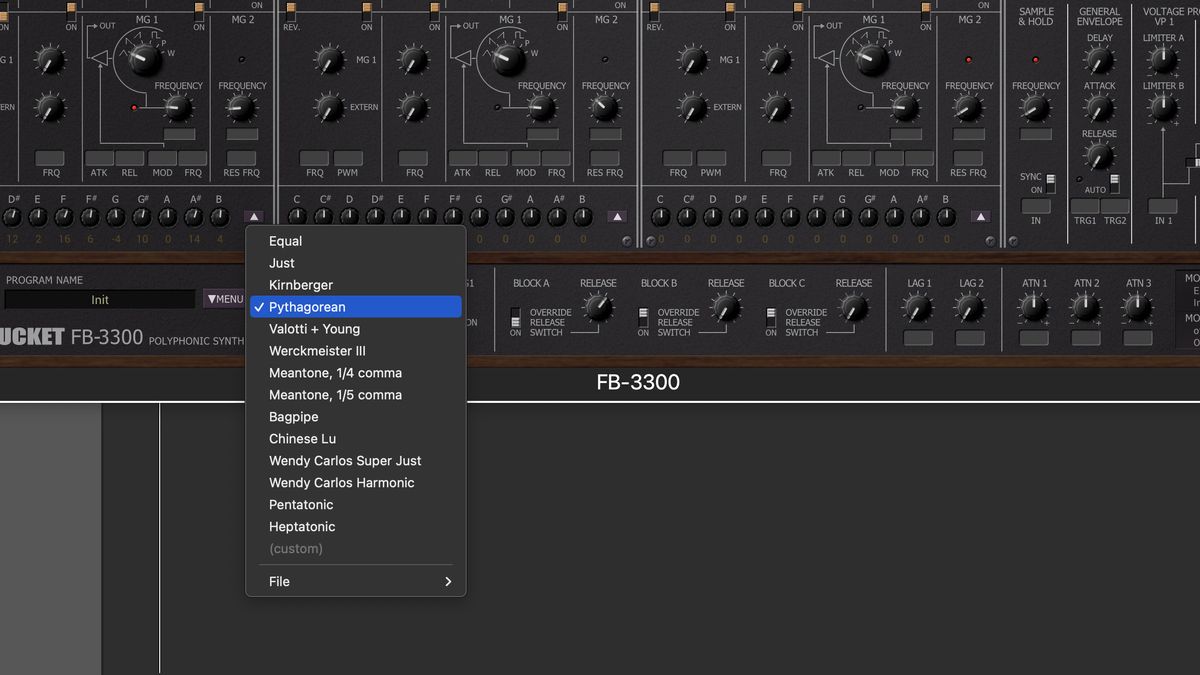Click the Block A RELEASE knob
Image resolution: width=1200 pixels, height=675 pixels.
[x=598, y=308]
